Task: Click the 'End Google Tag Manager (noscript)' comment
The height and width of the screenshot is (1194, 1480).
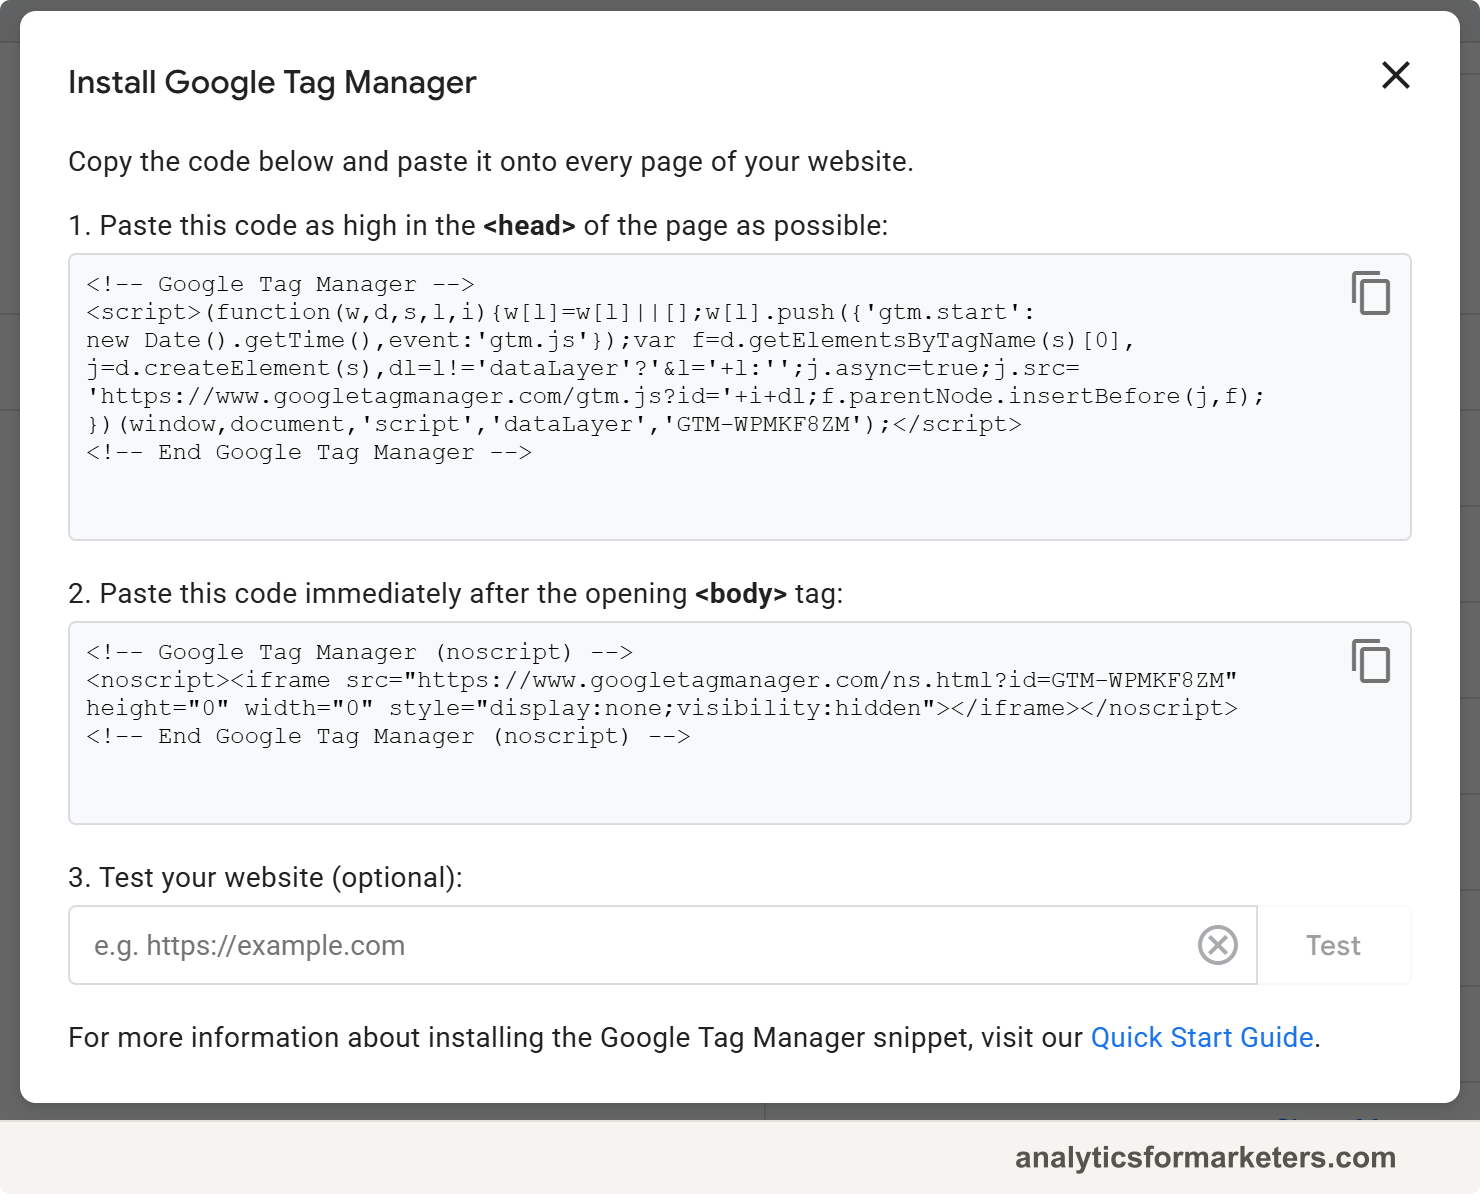Action: coord(388,736)
